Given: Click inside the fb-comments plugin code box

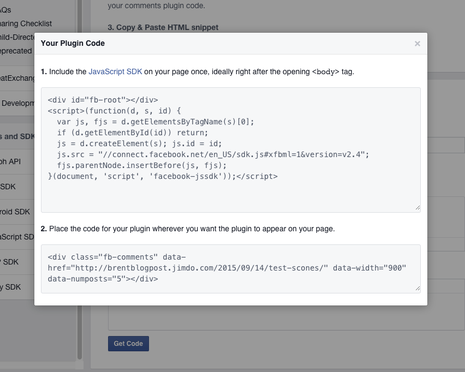Looking at the screenshot, I should coord(231,269).
